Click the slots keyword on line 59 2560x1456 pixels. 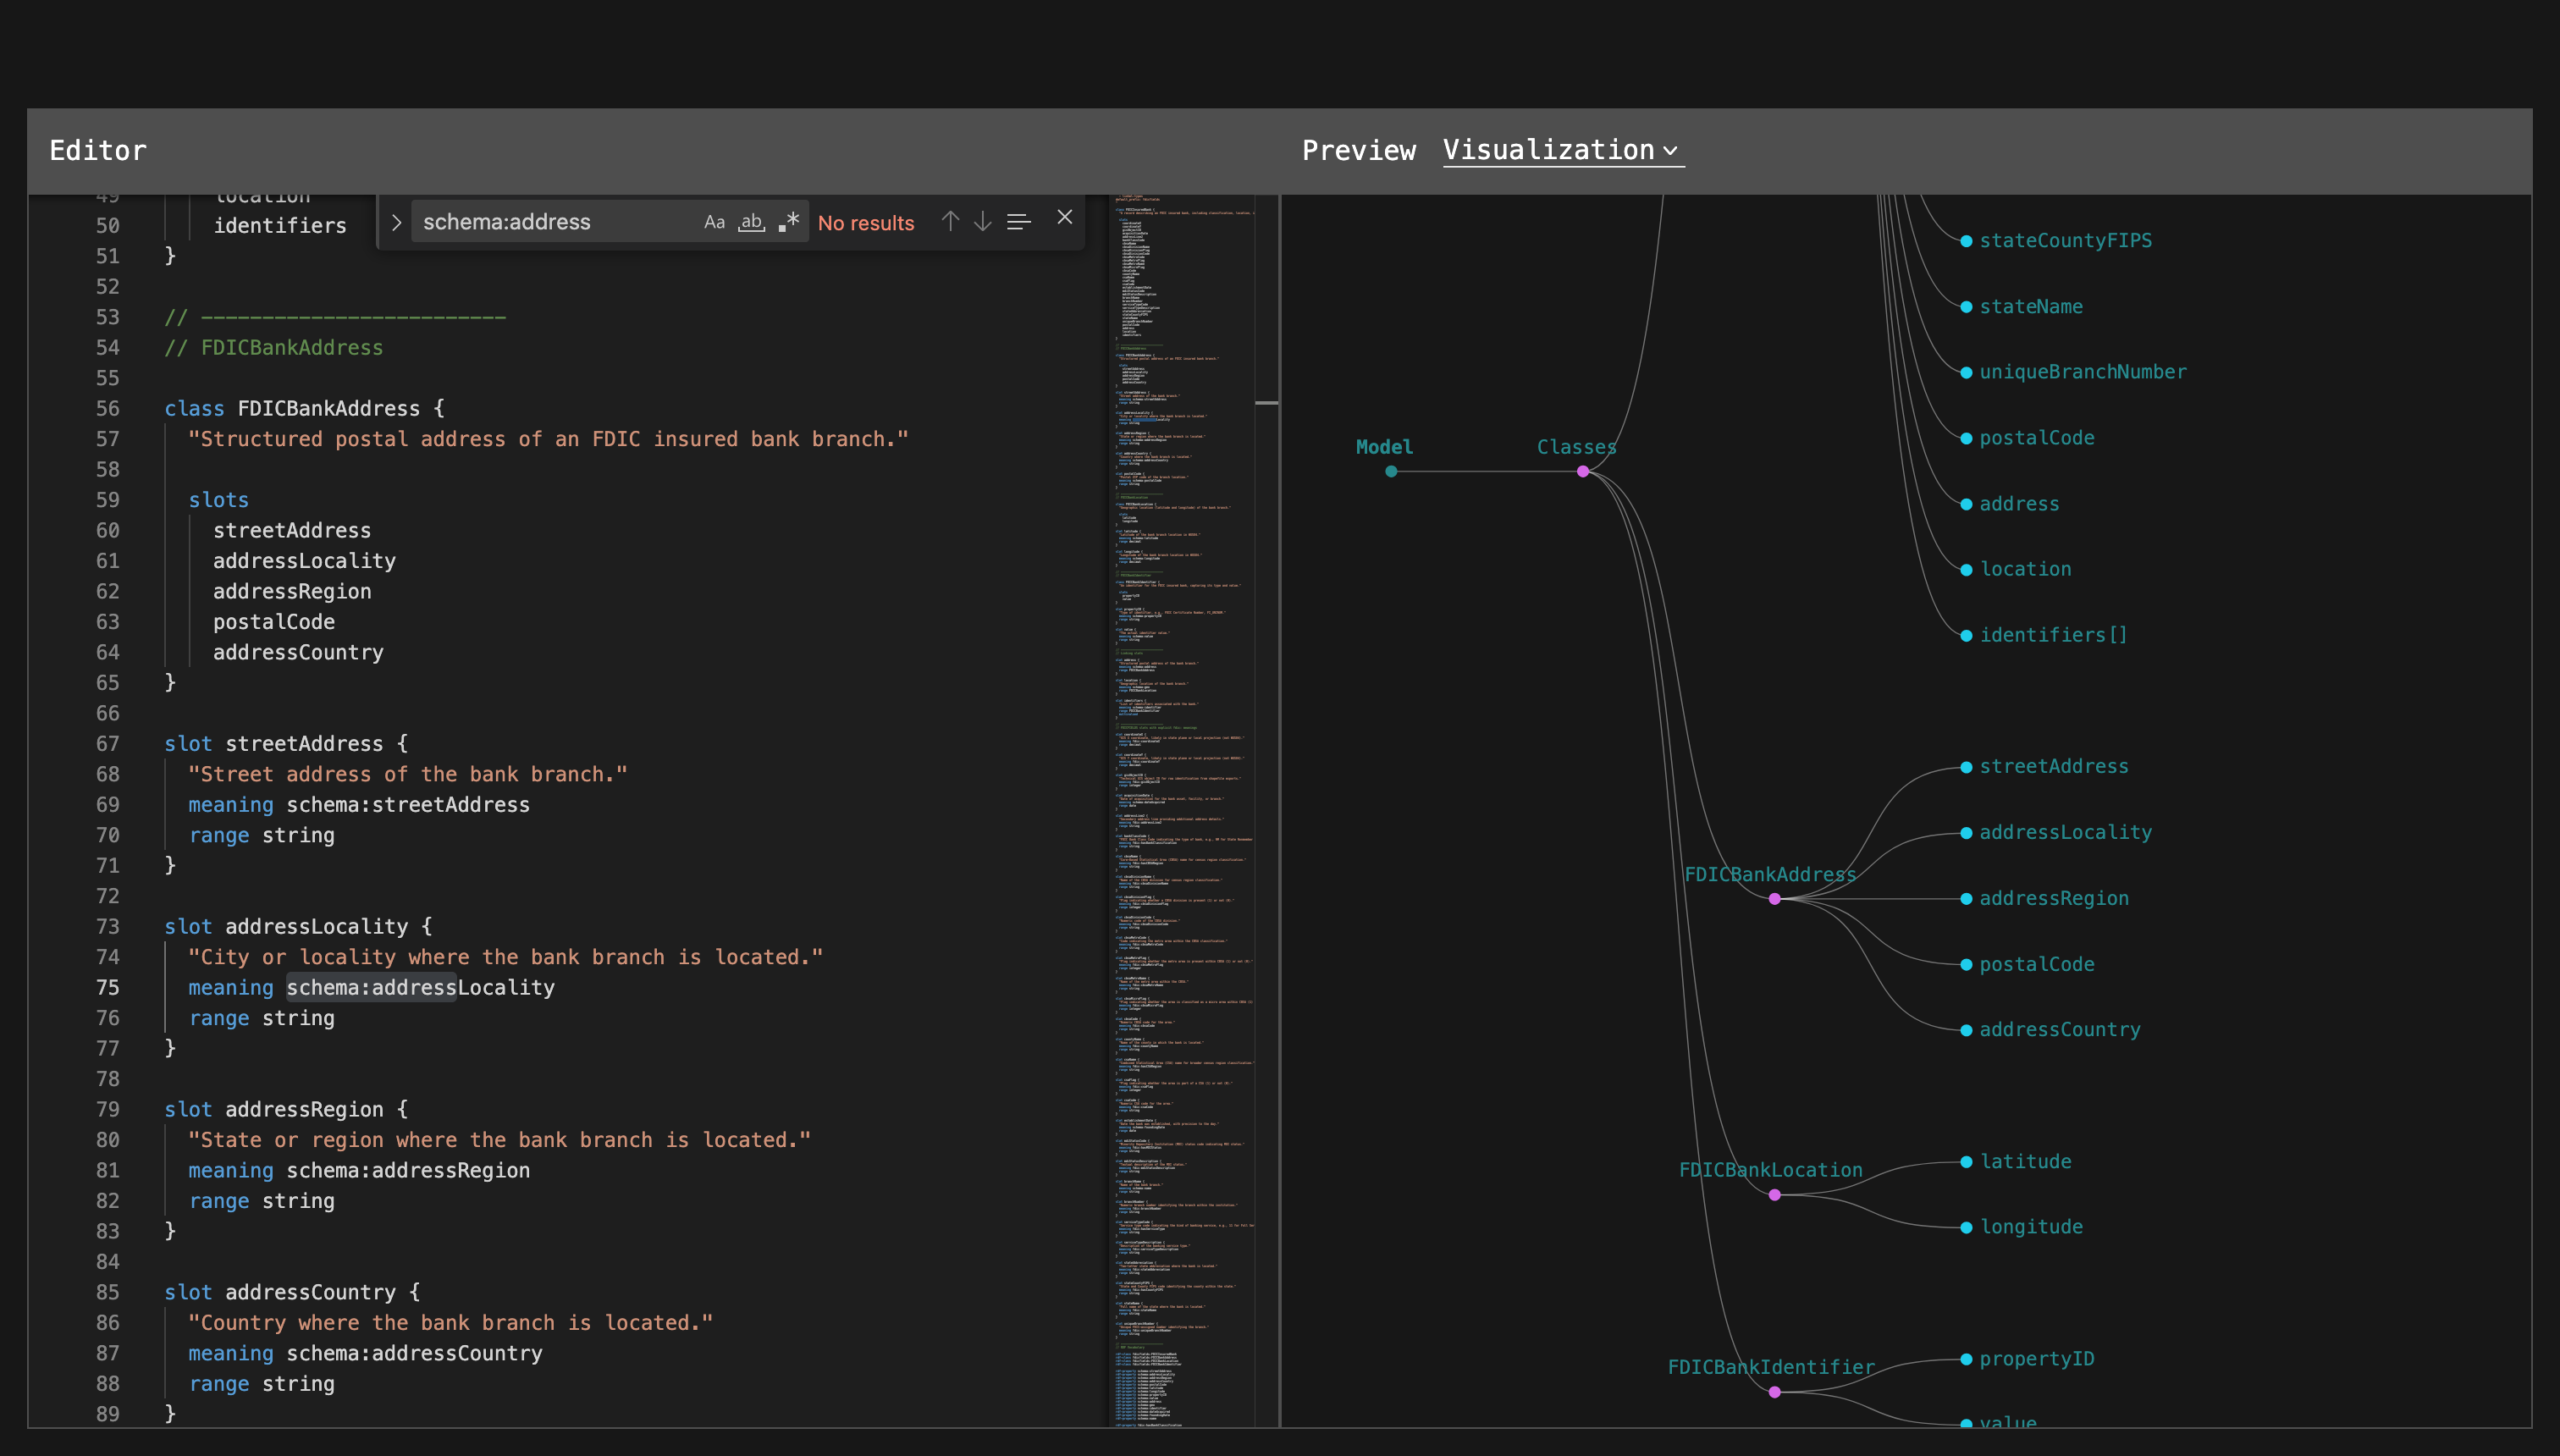219,500
